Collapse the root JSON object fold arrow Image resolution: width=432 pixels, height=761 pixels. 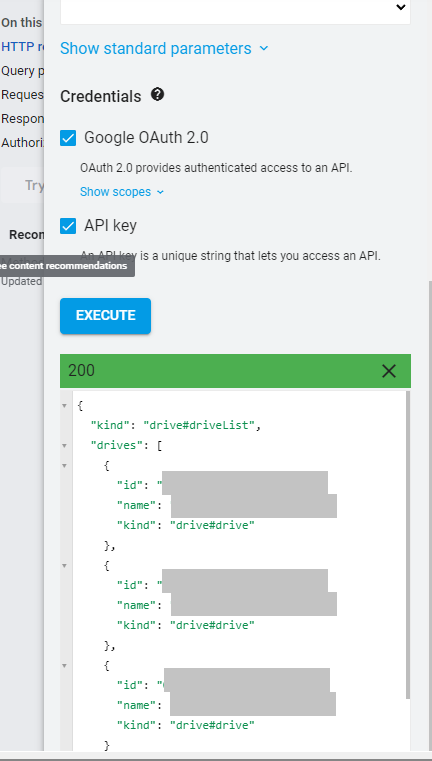click(x=65, y=406)
